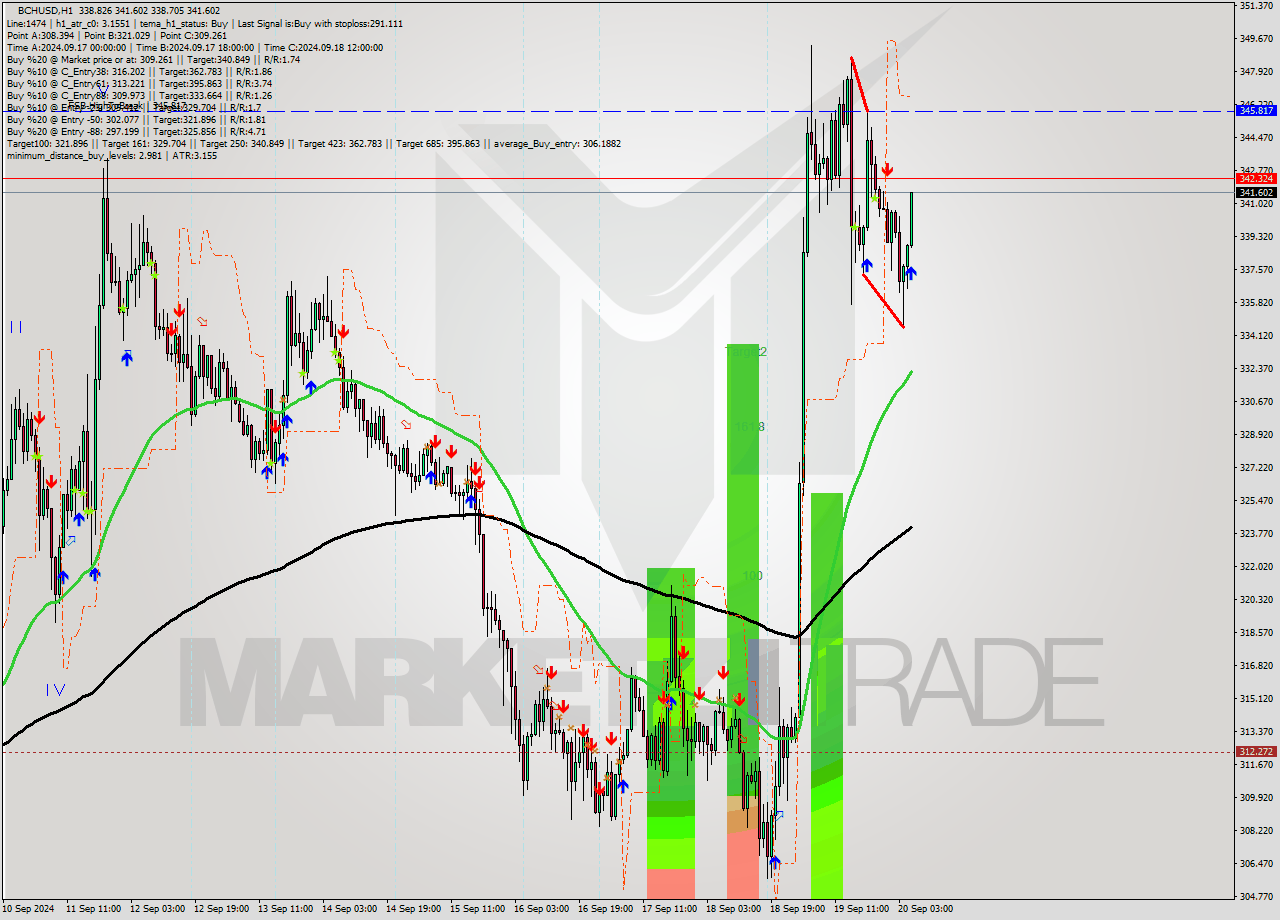Select the 309.920 price axis label
This screenshot has height=920, width=1280.
click(1256, 798)
